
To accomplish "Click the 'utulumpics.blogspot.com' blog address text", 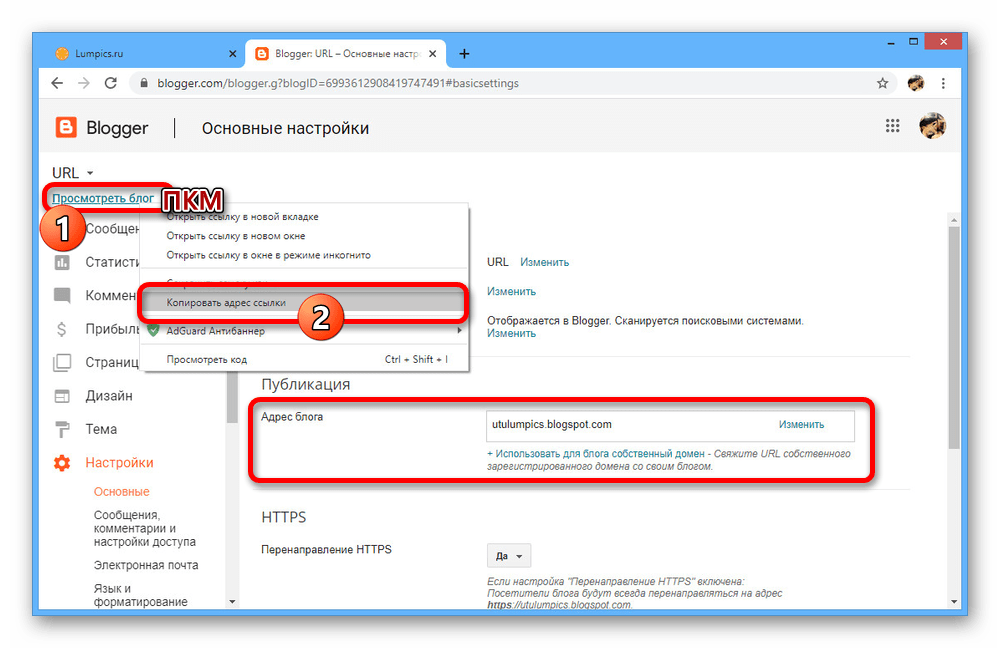I will tap(552, 424).
